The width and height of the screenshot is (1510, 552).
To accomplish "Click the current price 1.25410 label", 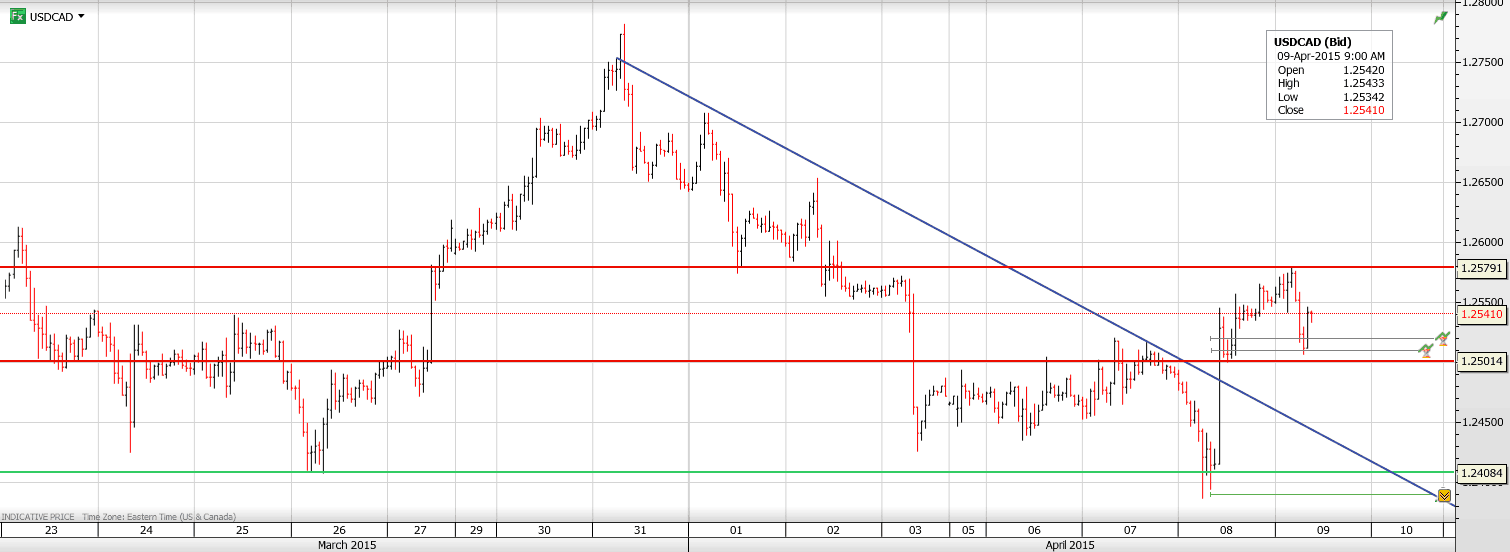I will pos(1481,314).
